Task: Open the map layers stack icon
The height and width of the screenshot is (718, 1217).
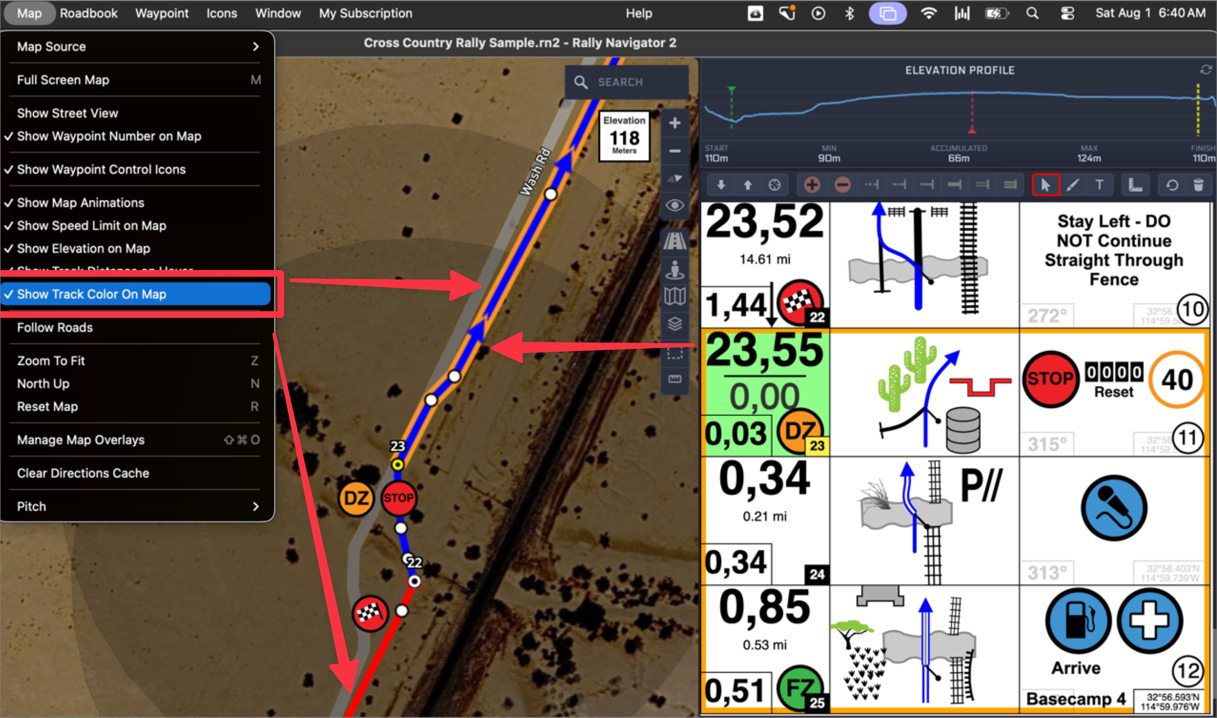Action: (x=675, y=324)
